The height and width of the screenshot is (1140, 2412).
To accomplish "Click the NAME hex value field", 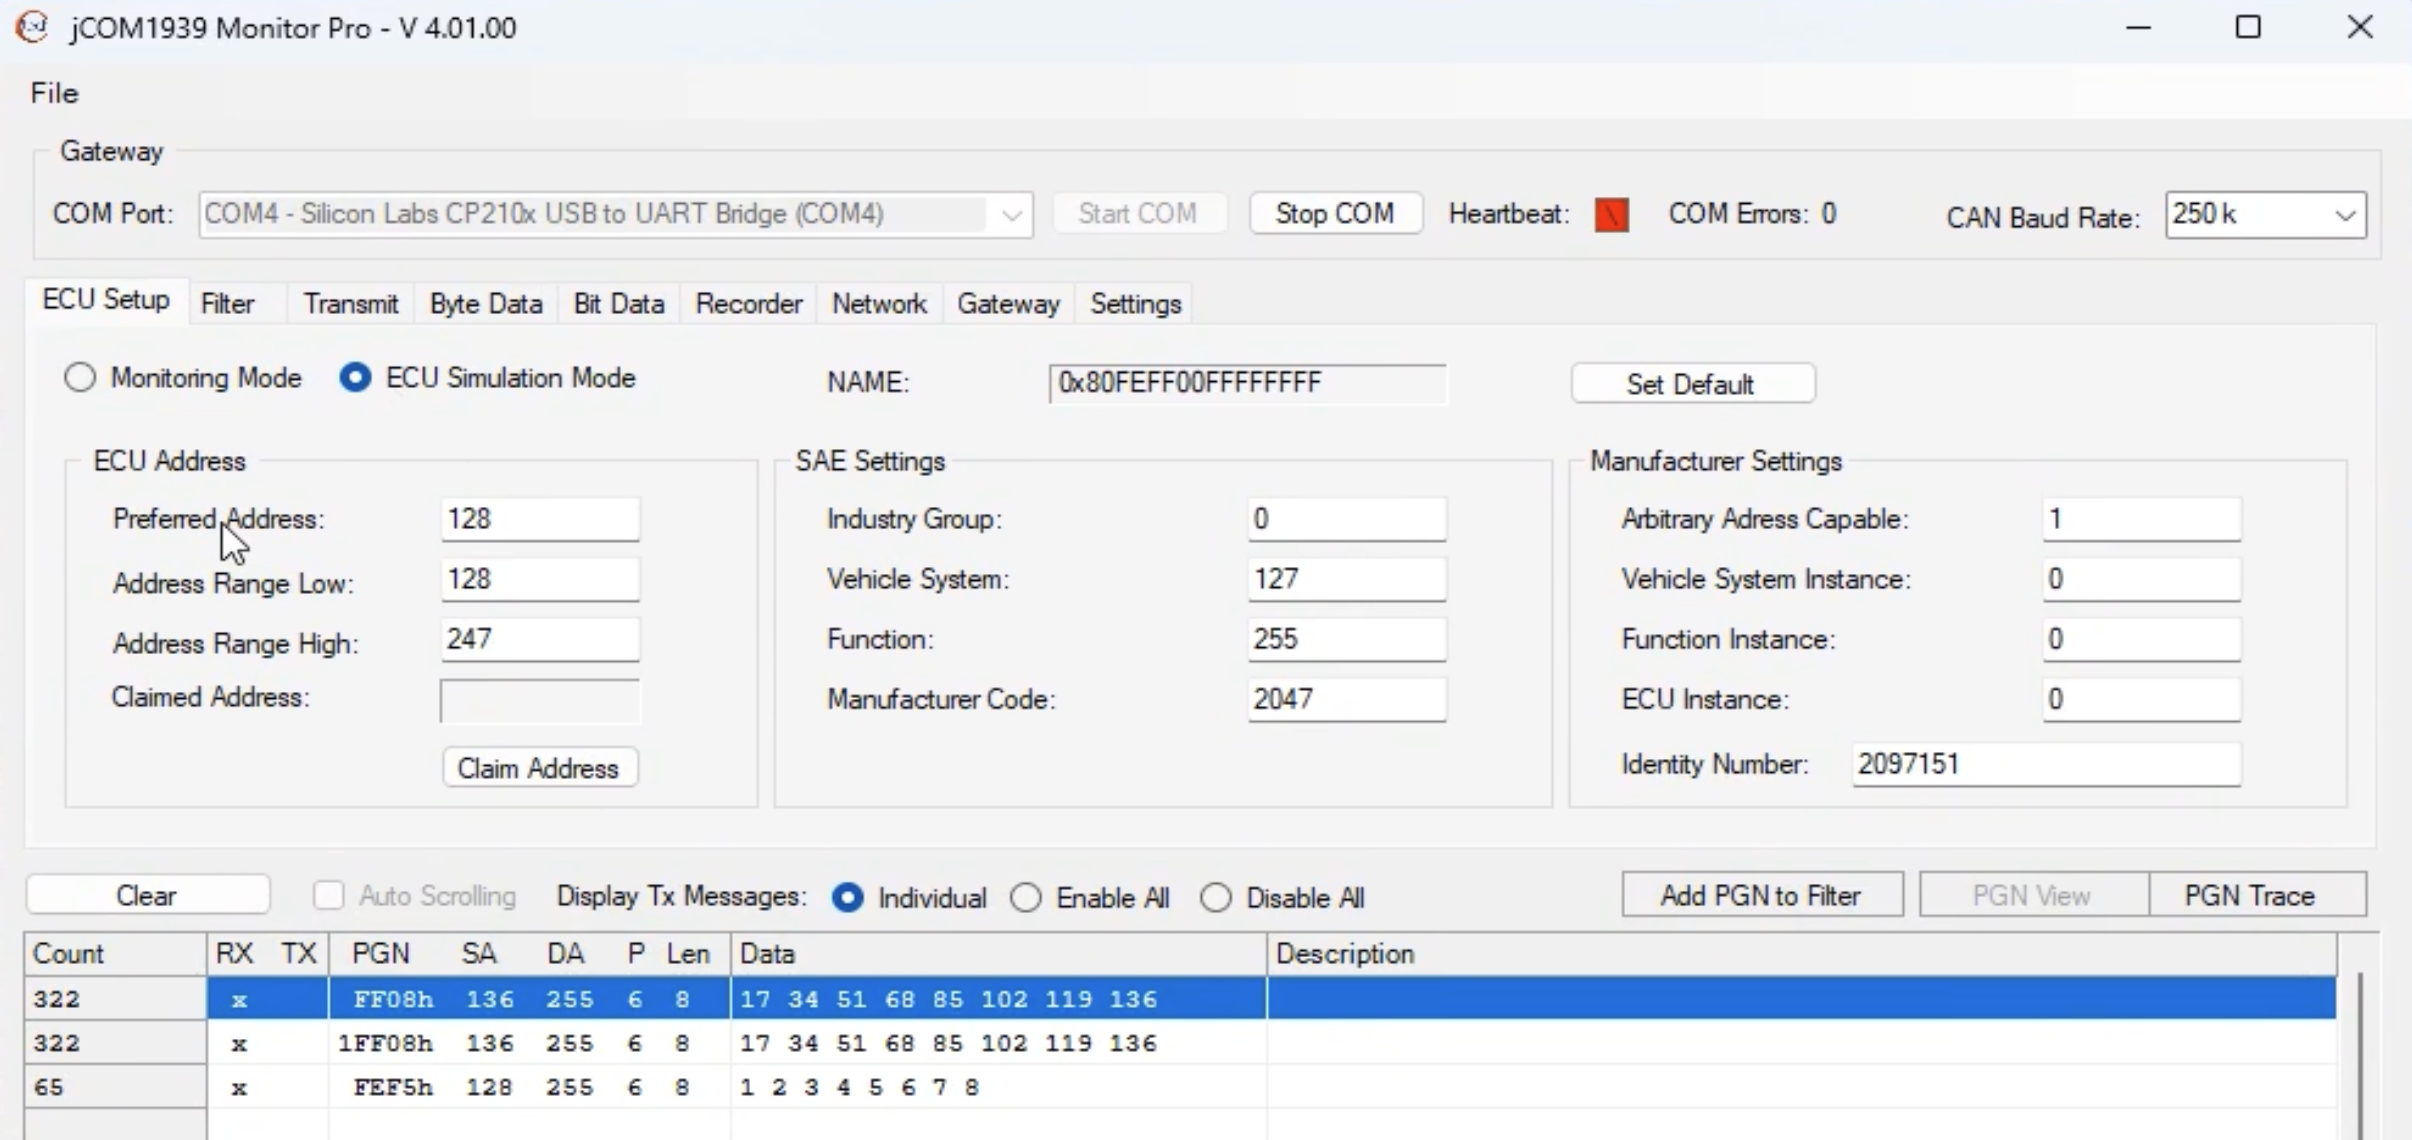I will (x=1247, y=383).
